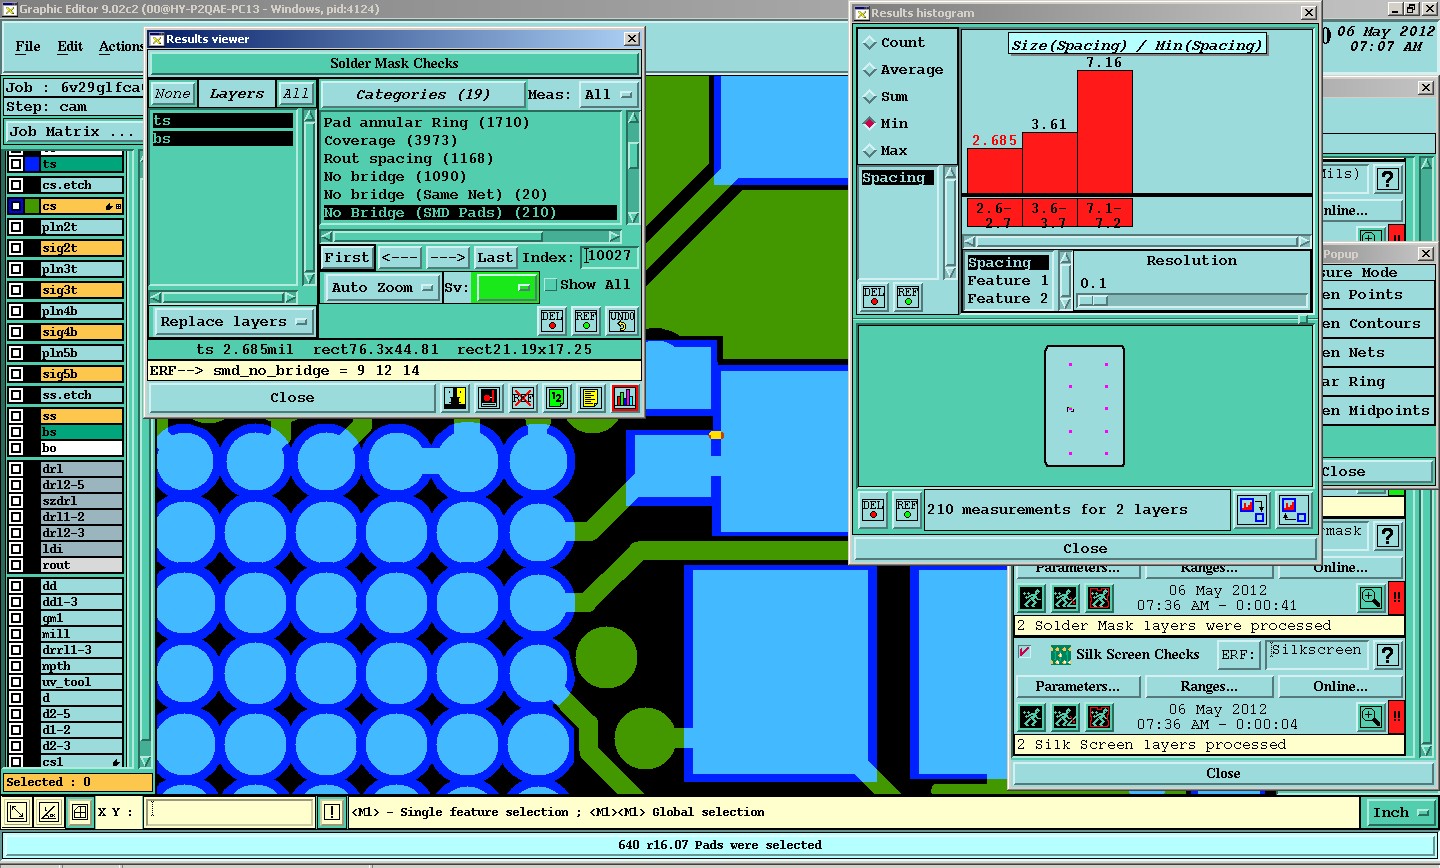Click the First result button

tap(347, 257)
